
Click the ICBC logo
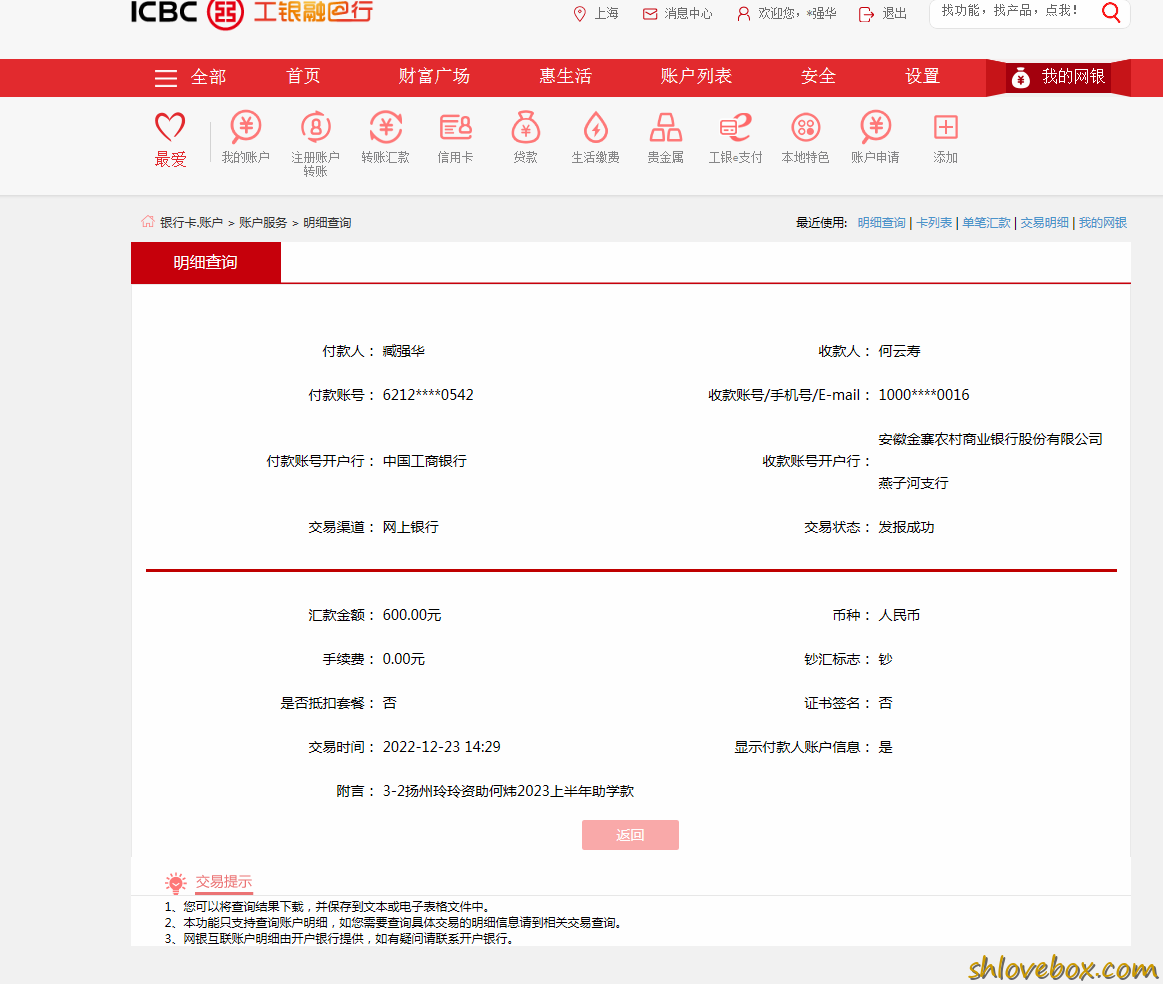pyautogui.click(x=251, y=13)
